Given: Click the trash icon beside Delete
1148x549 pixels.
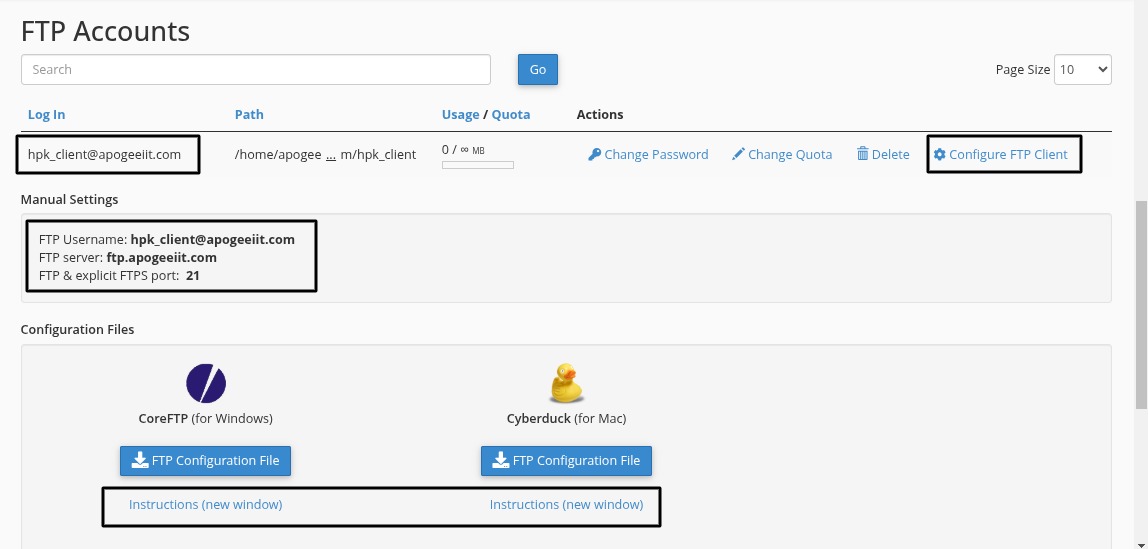Looking at the screenshot, I should (x=862, y=155).
